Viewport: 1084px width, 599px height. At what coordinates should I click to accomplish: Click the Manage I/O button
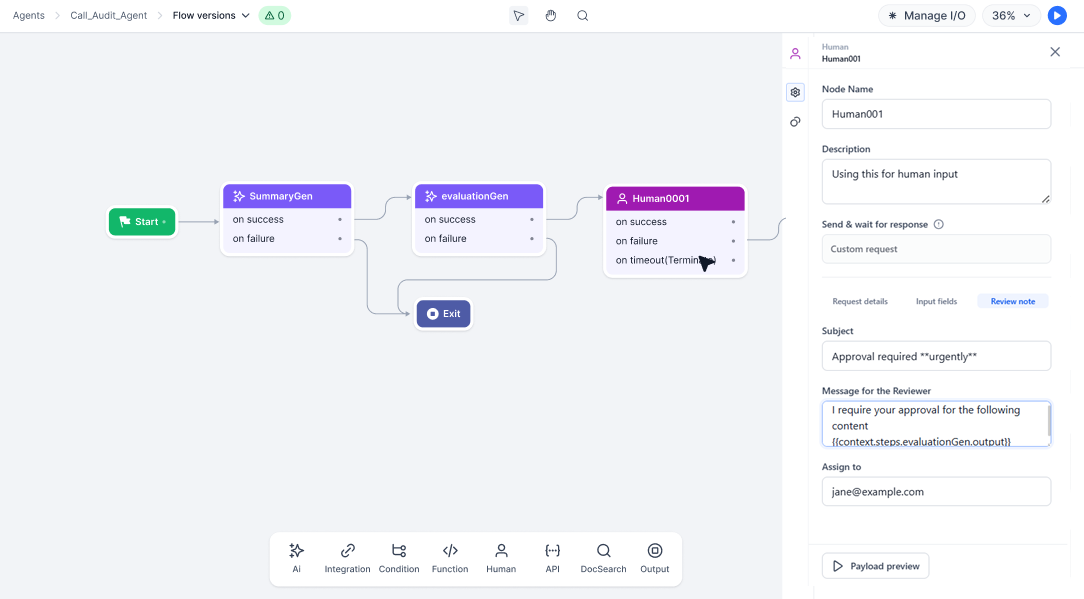pyautogui.click(x=927, y=15)
